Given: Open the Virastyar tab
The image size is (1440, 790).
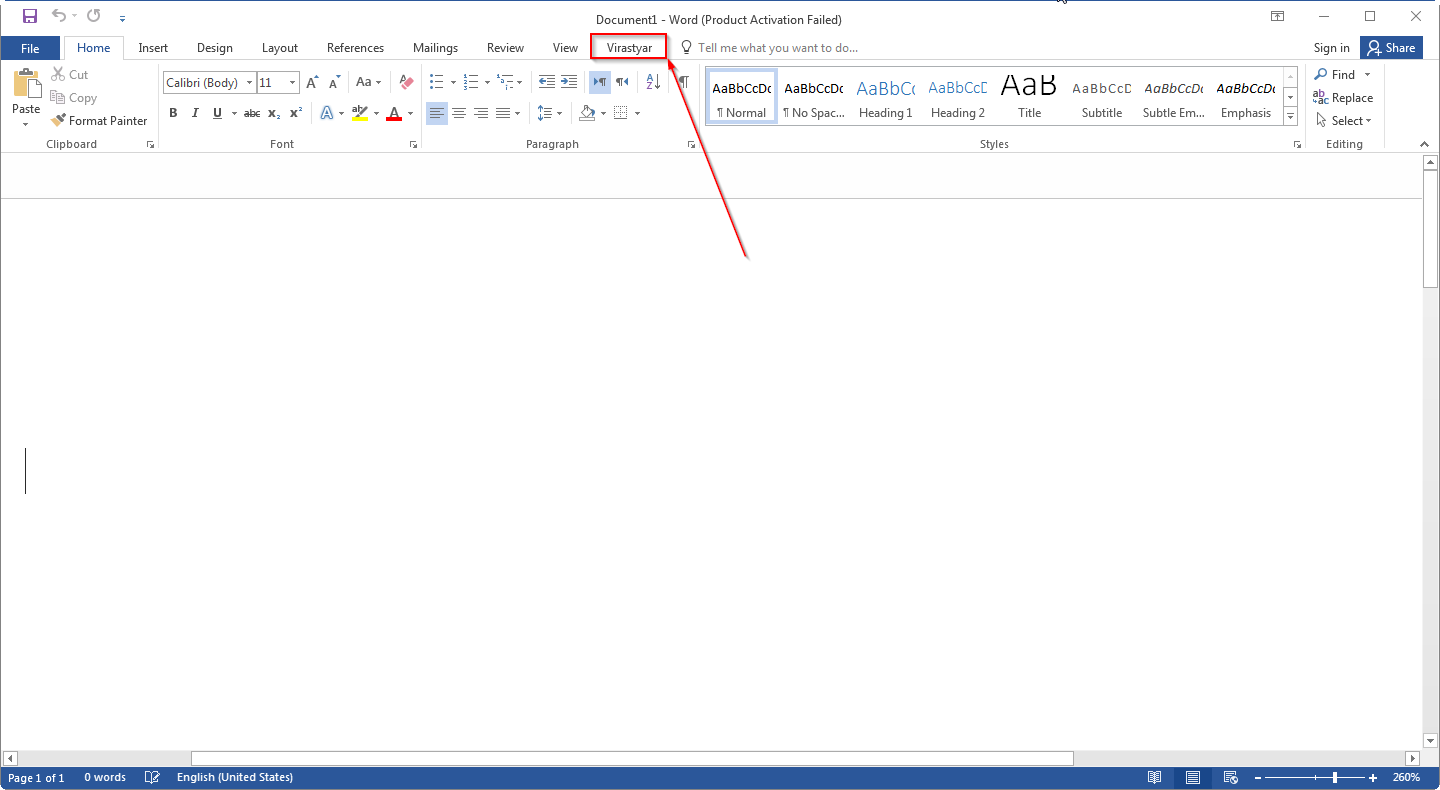Looking at the screenshot, I should [x=629, y=48].
